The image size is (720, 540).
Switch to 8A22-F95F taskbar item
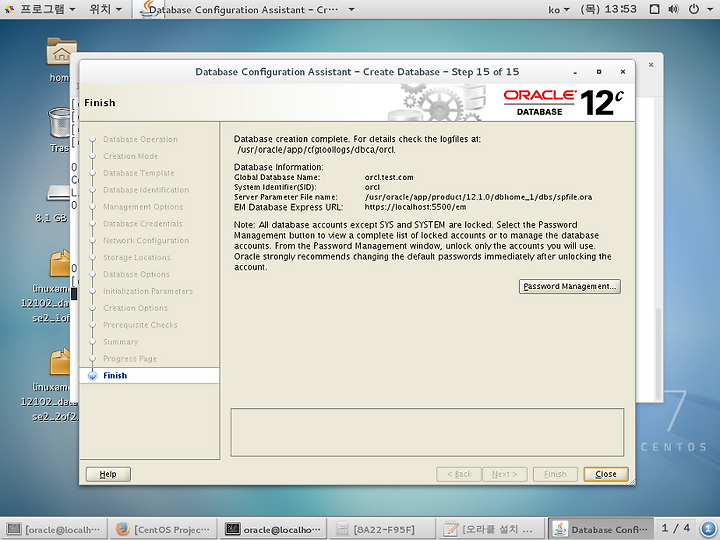[382, 529]
